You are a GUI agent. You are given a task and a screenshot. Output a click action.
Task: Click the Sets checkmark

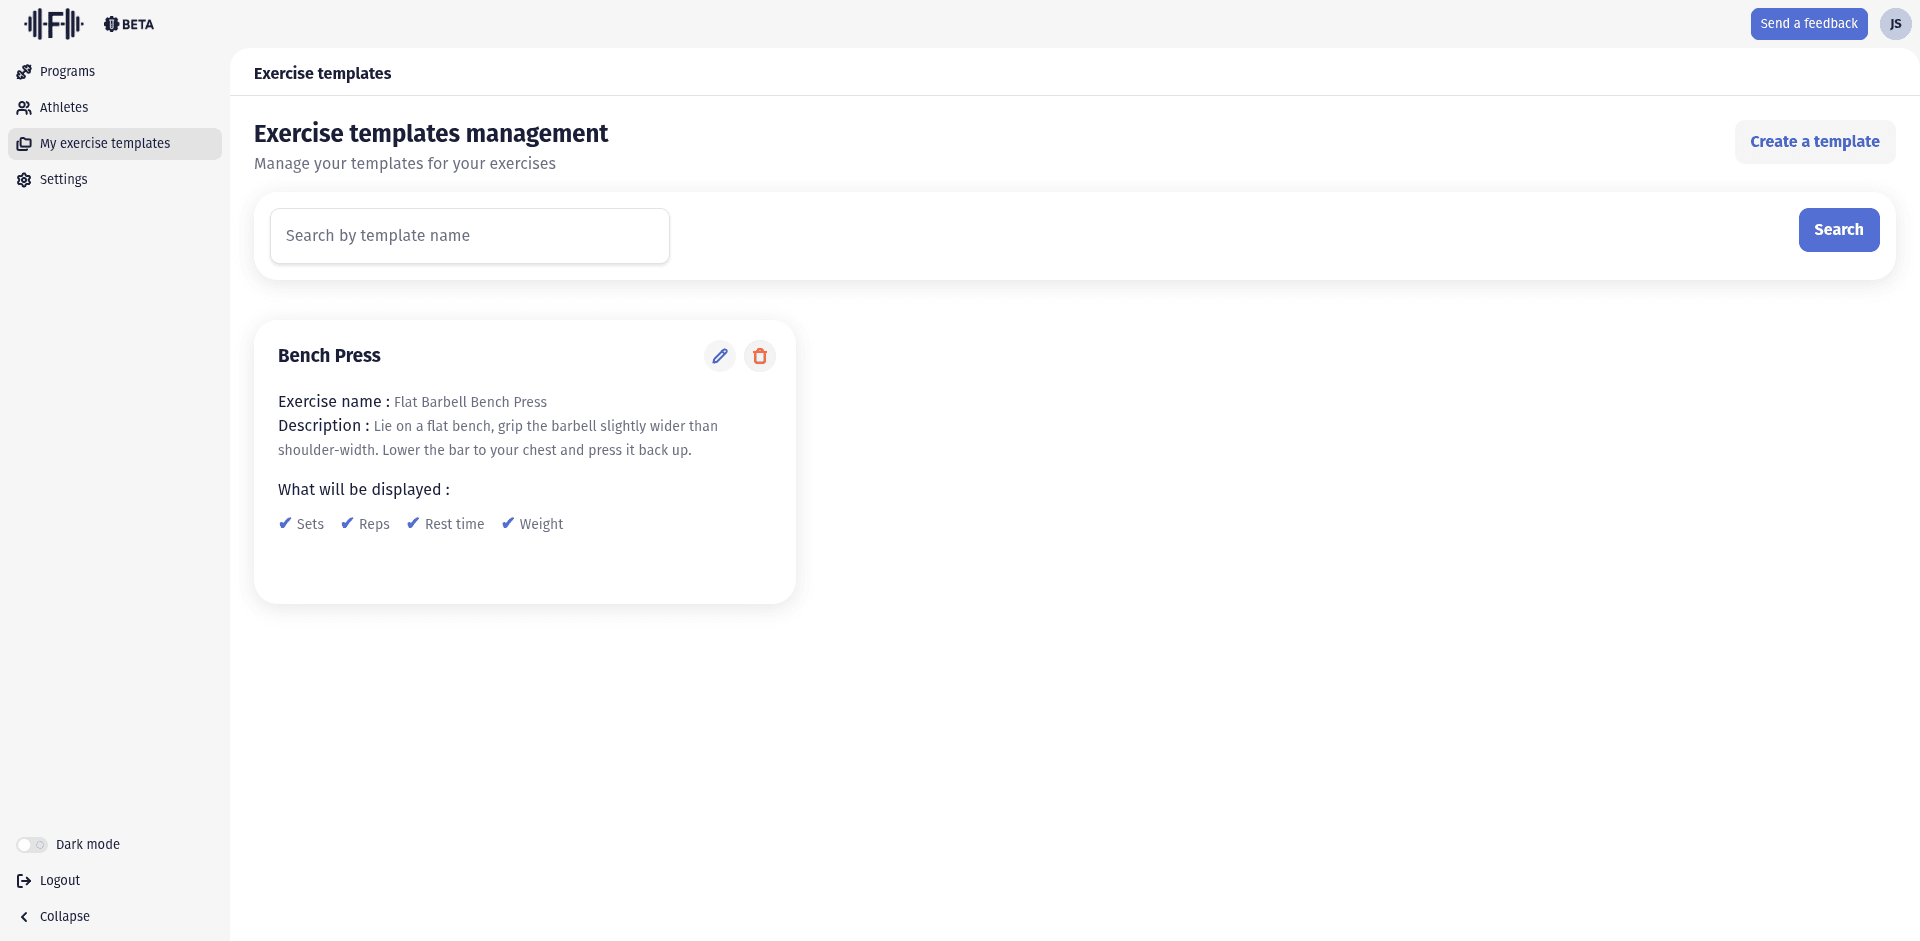(285, 523)
